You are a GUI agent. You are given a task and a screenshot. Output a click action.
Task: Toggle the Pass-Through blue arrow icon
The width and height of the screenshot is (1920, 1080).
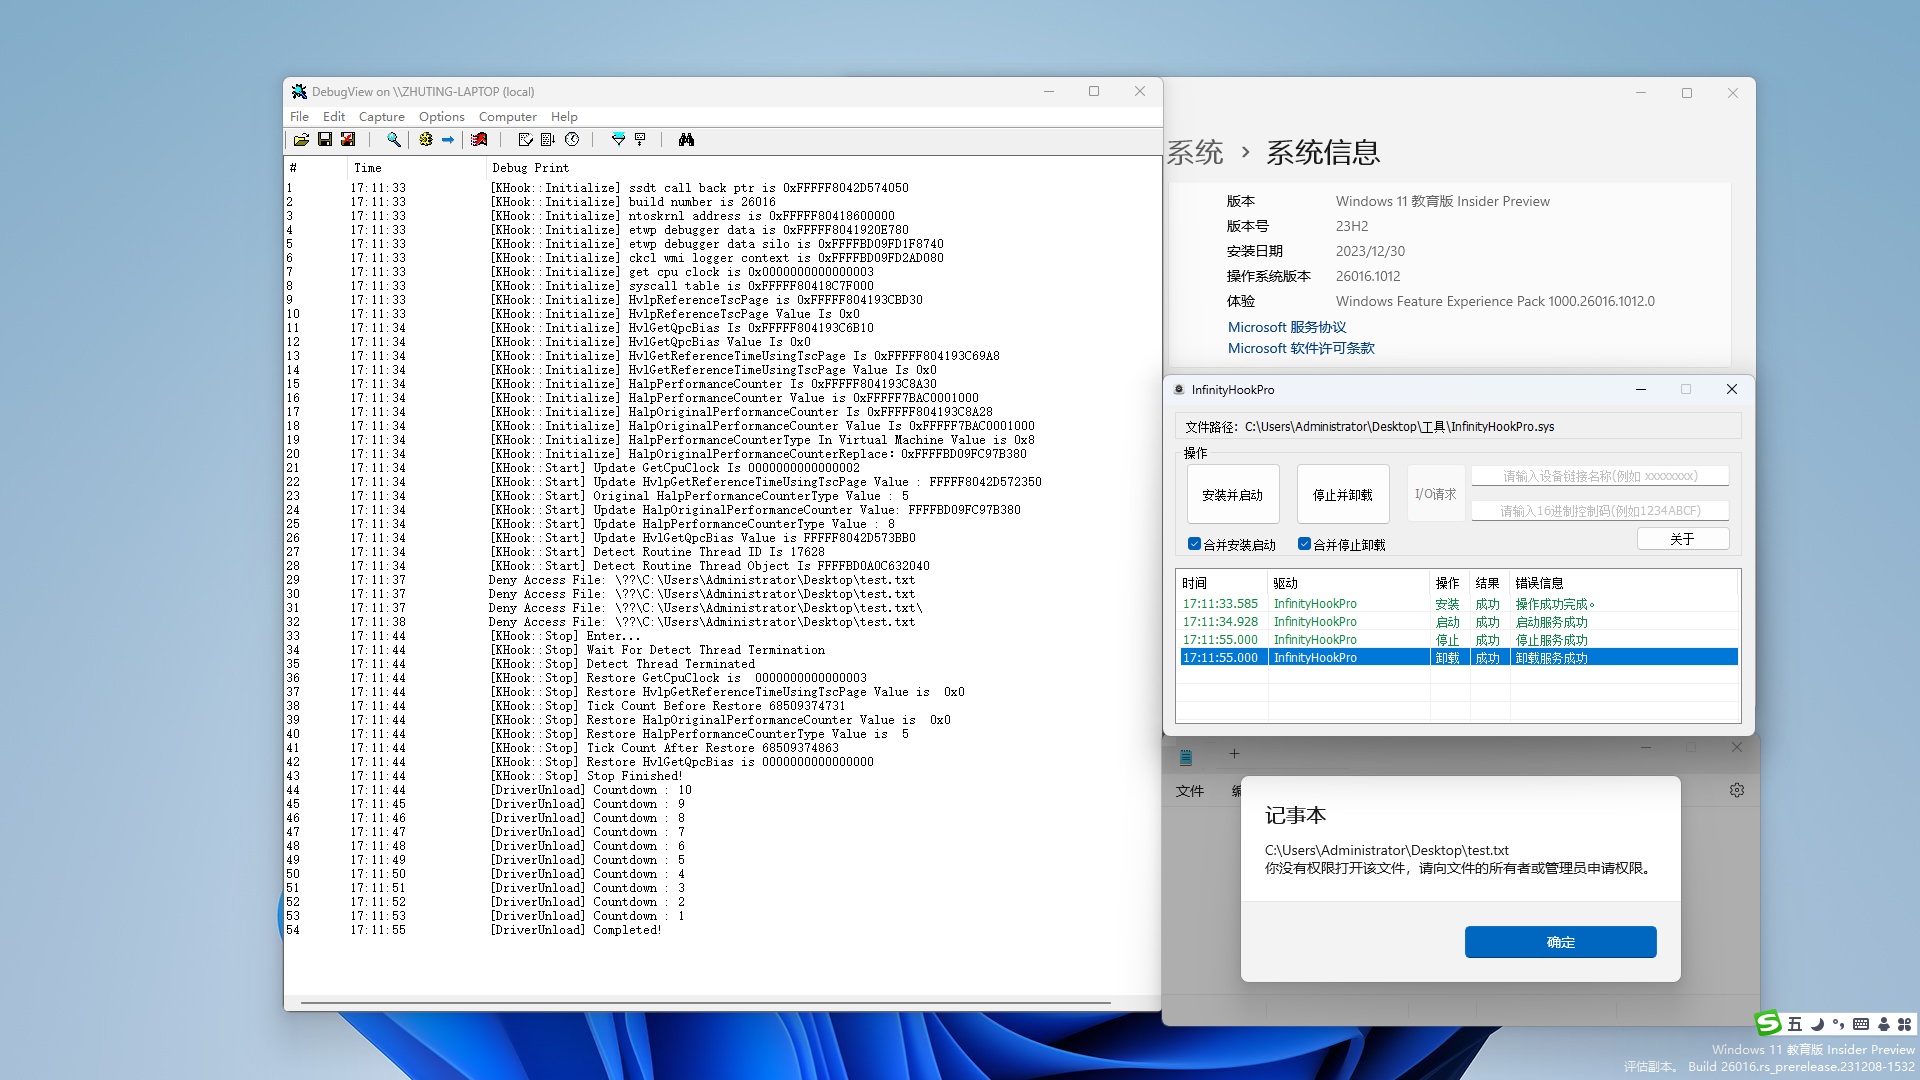[448, 140]
